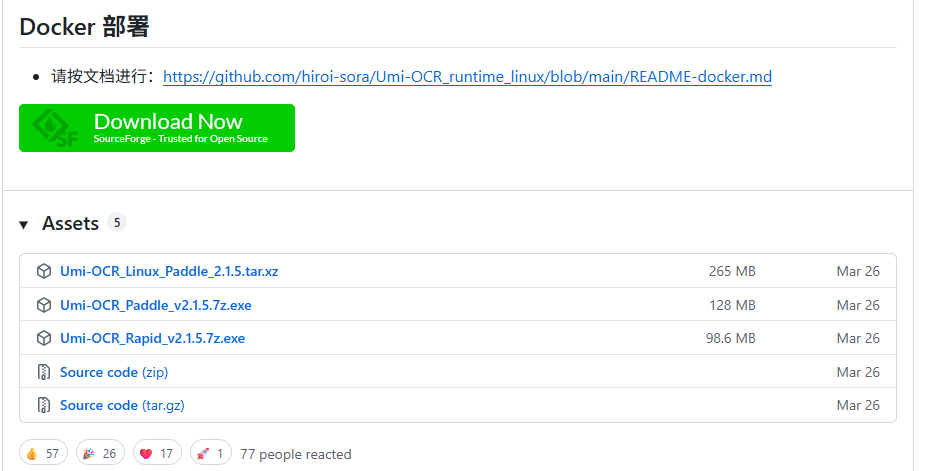
Task: Click the 265 MB size value
Action: [x=732, y=271]
